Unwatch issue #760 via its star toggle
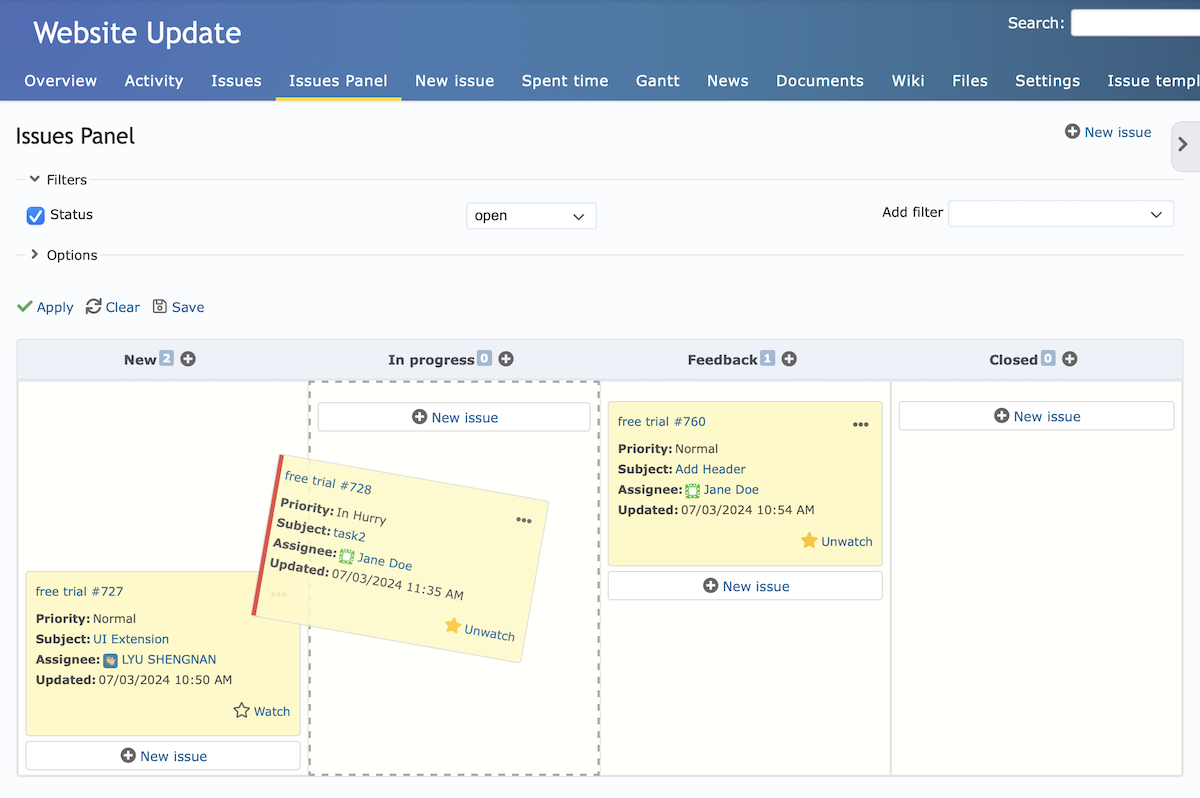This screenshot has height=798, width=1200. (809, 540)
